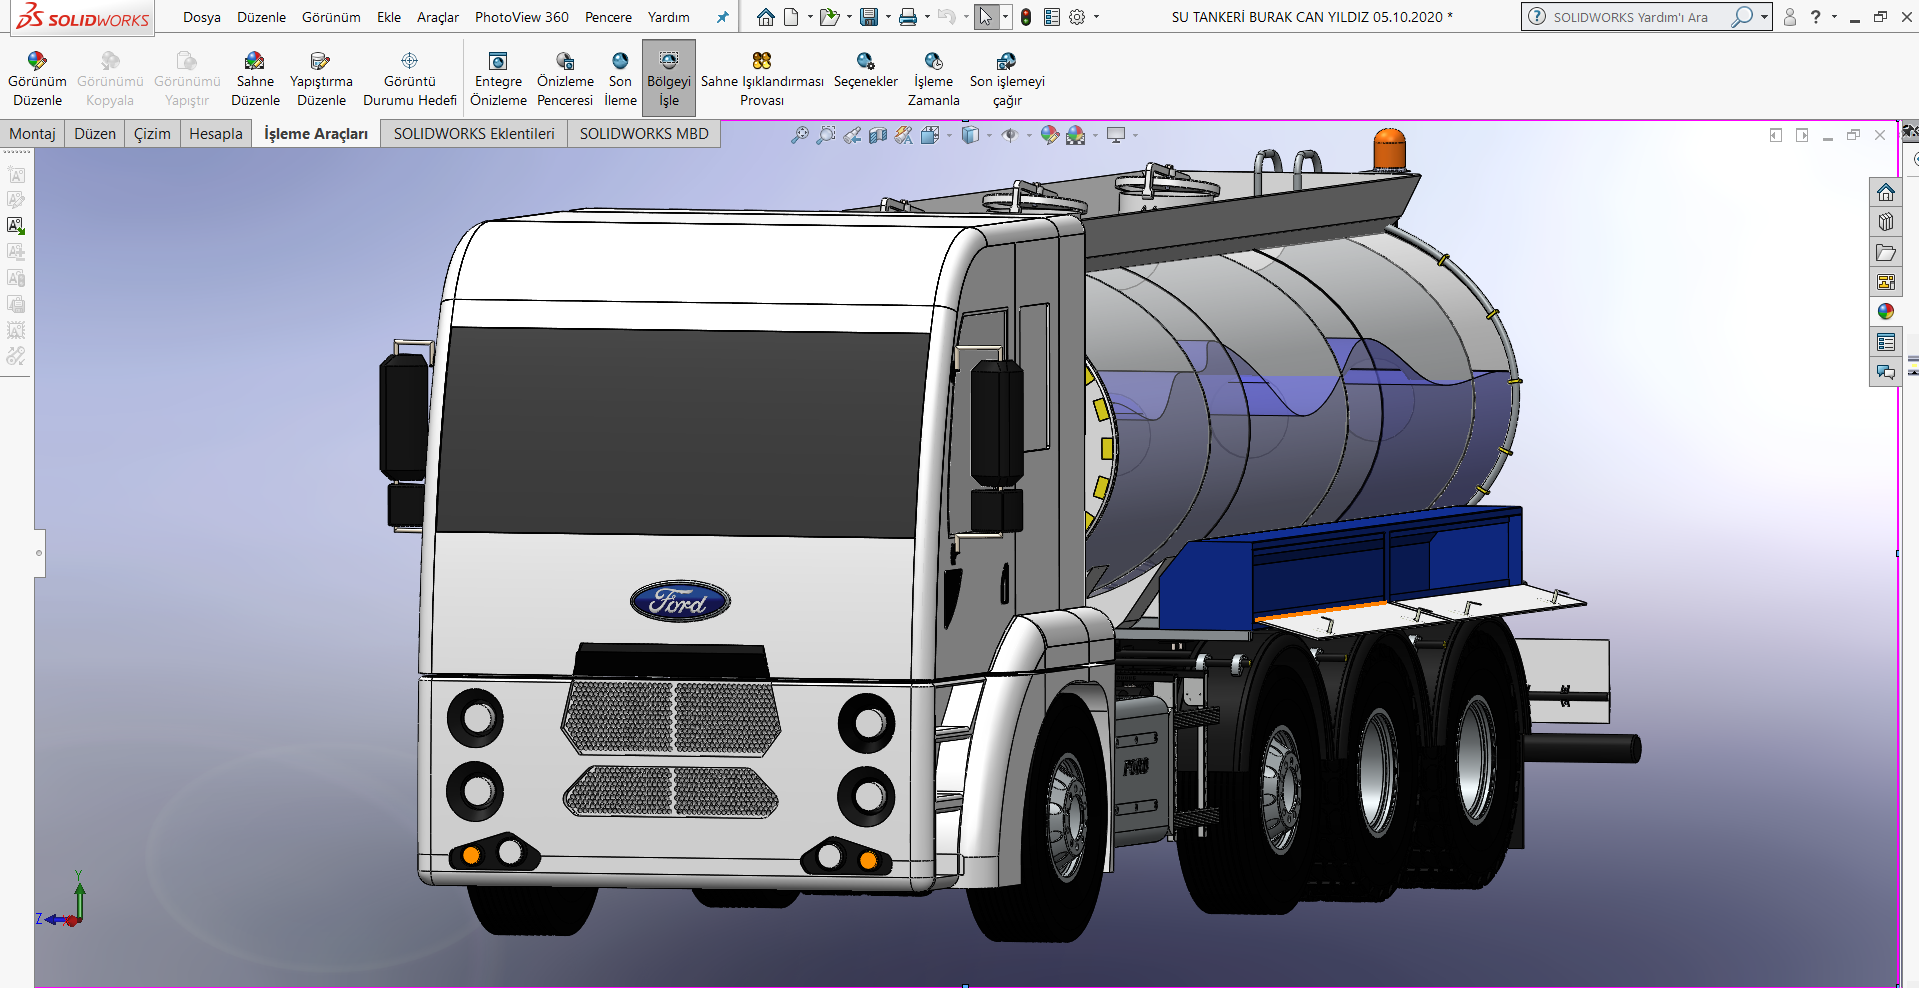This screenshot has width=1919, height=988.
Task: Switch to SOLIDWORKS MBD tab
Action: (644, 134)
